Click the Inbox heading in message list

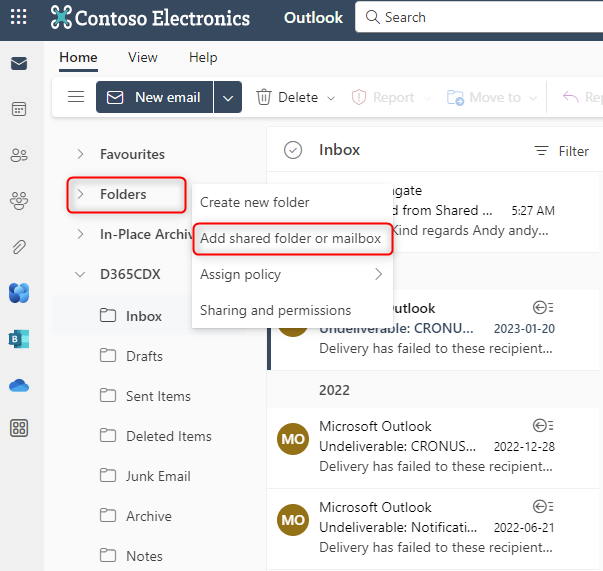[339, 150]
